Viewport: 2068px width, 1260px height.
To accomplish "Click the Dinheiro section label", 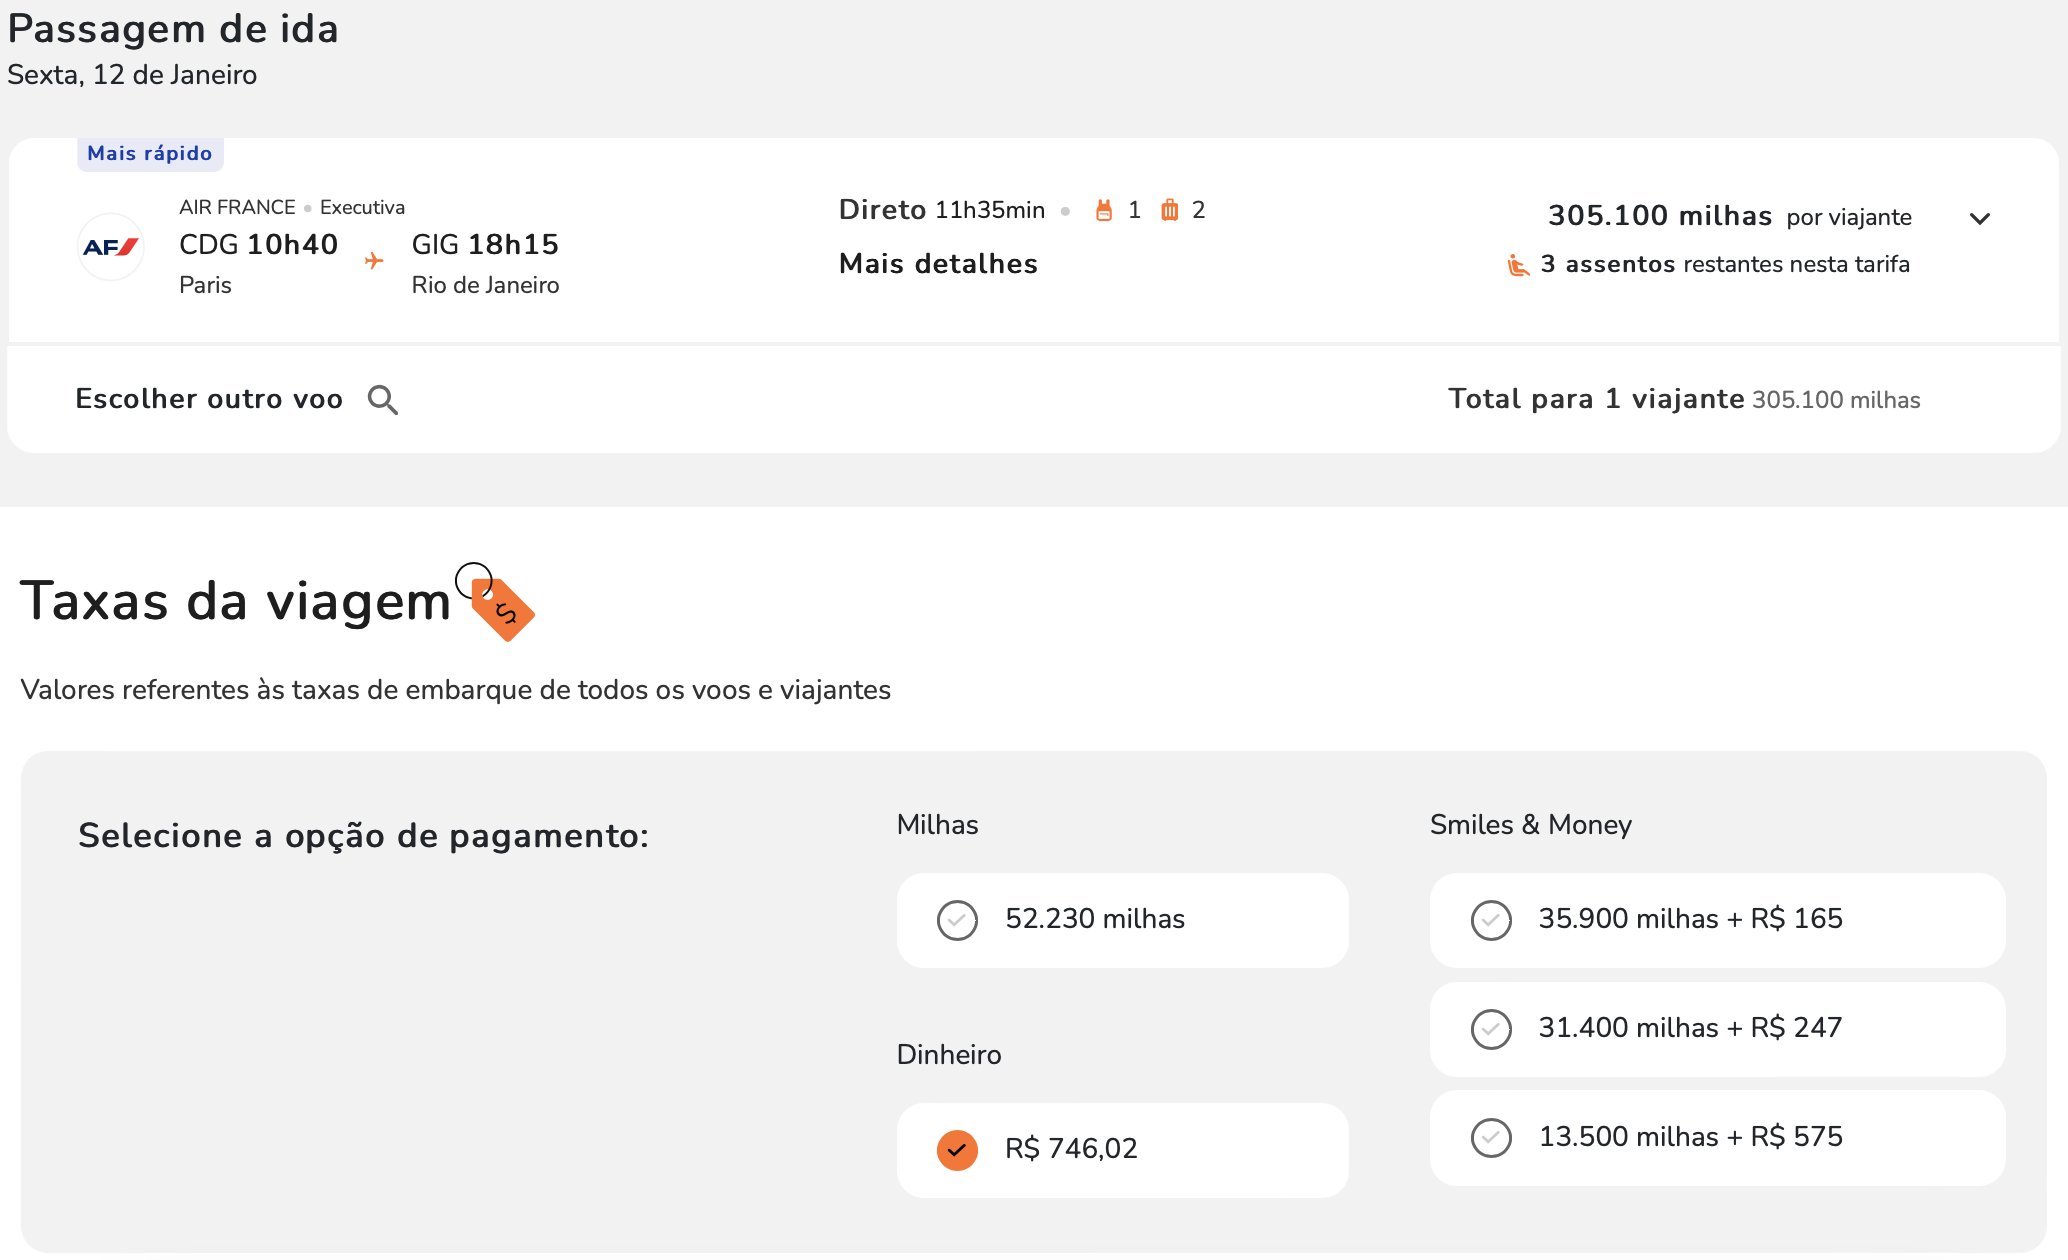I will pyautogui.click(x=949, y=1055).
